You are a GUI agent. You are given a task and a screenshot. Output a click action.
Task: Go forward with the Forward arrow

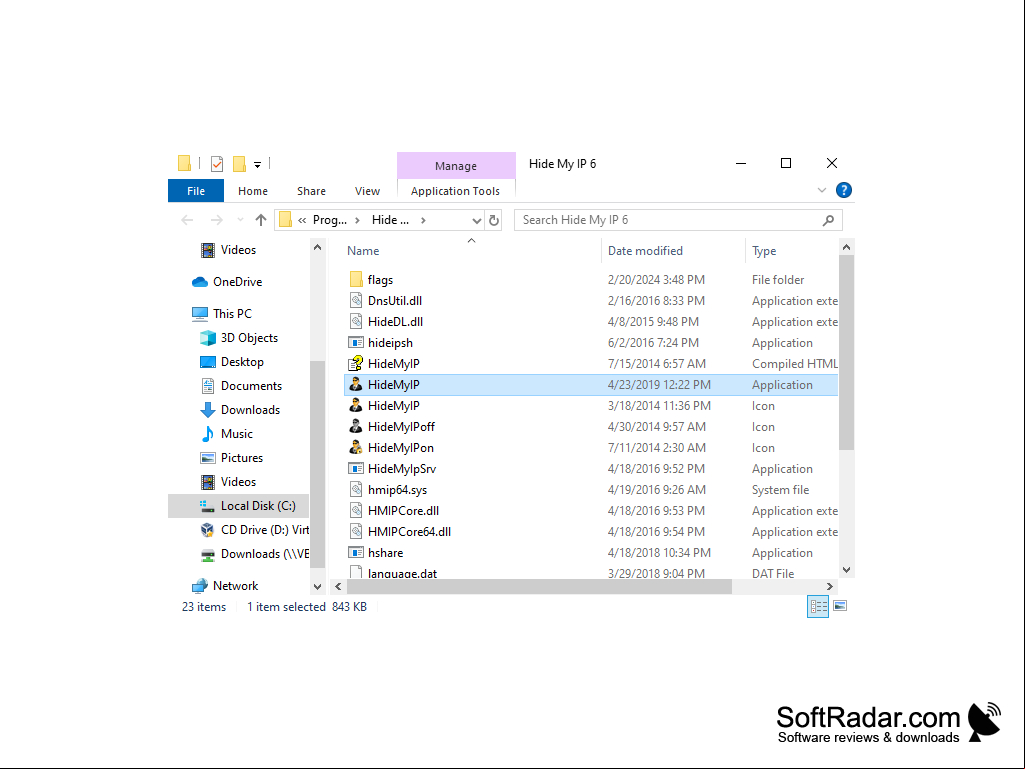(x=216, y=220)
